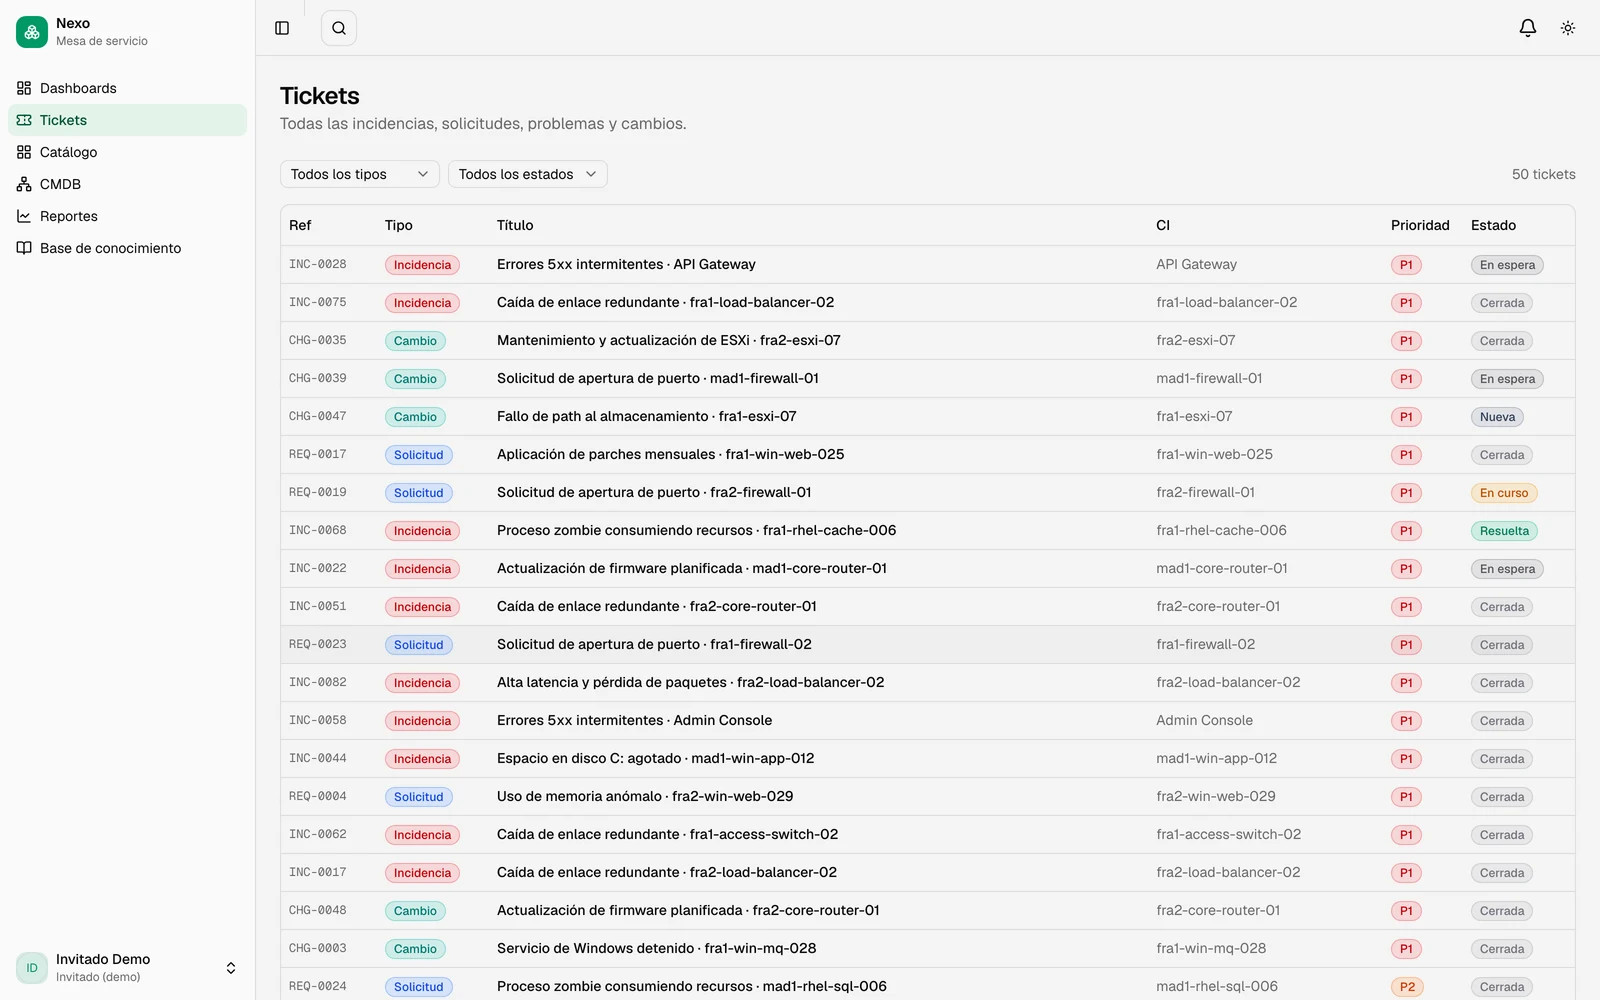Click the Estado column header

pos(1493,225)
